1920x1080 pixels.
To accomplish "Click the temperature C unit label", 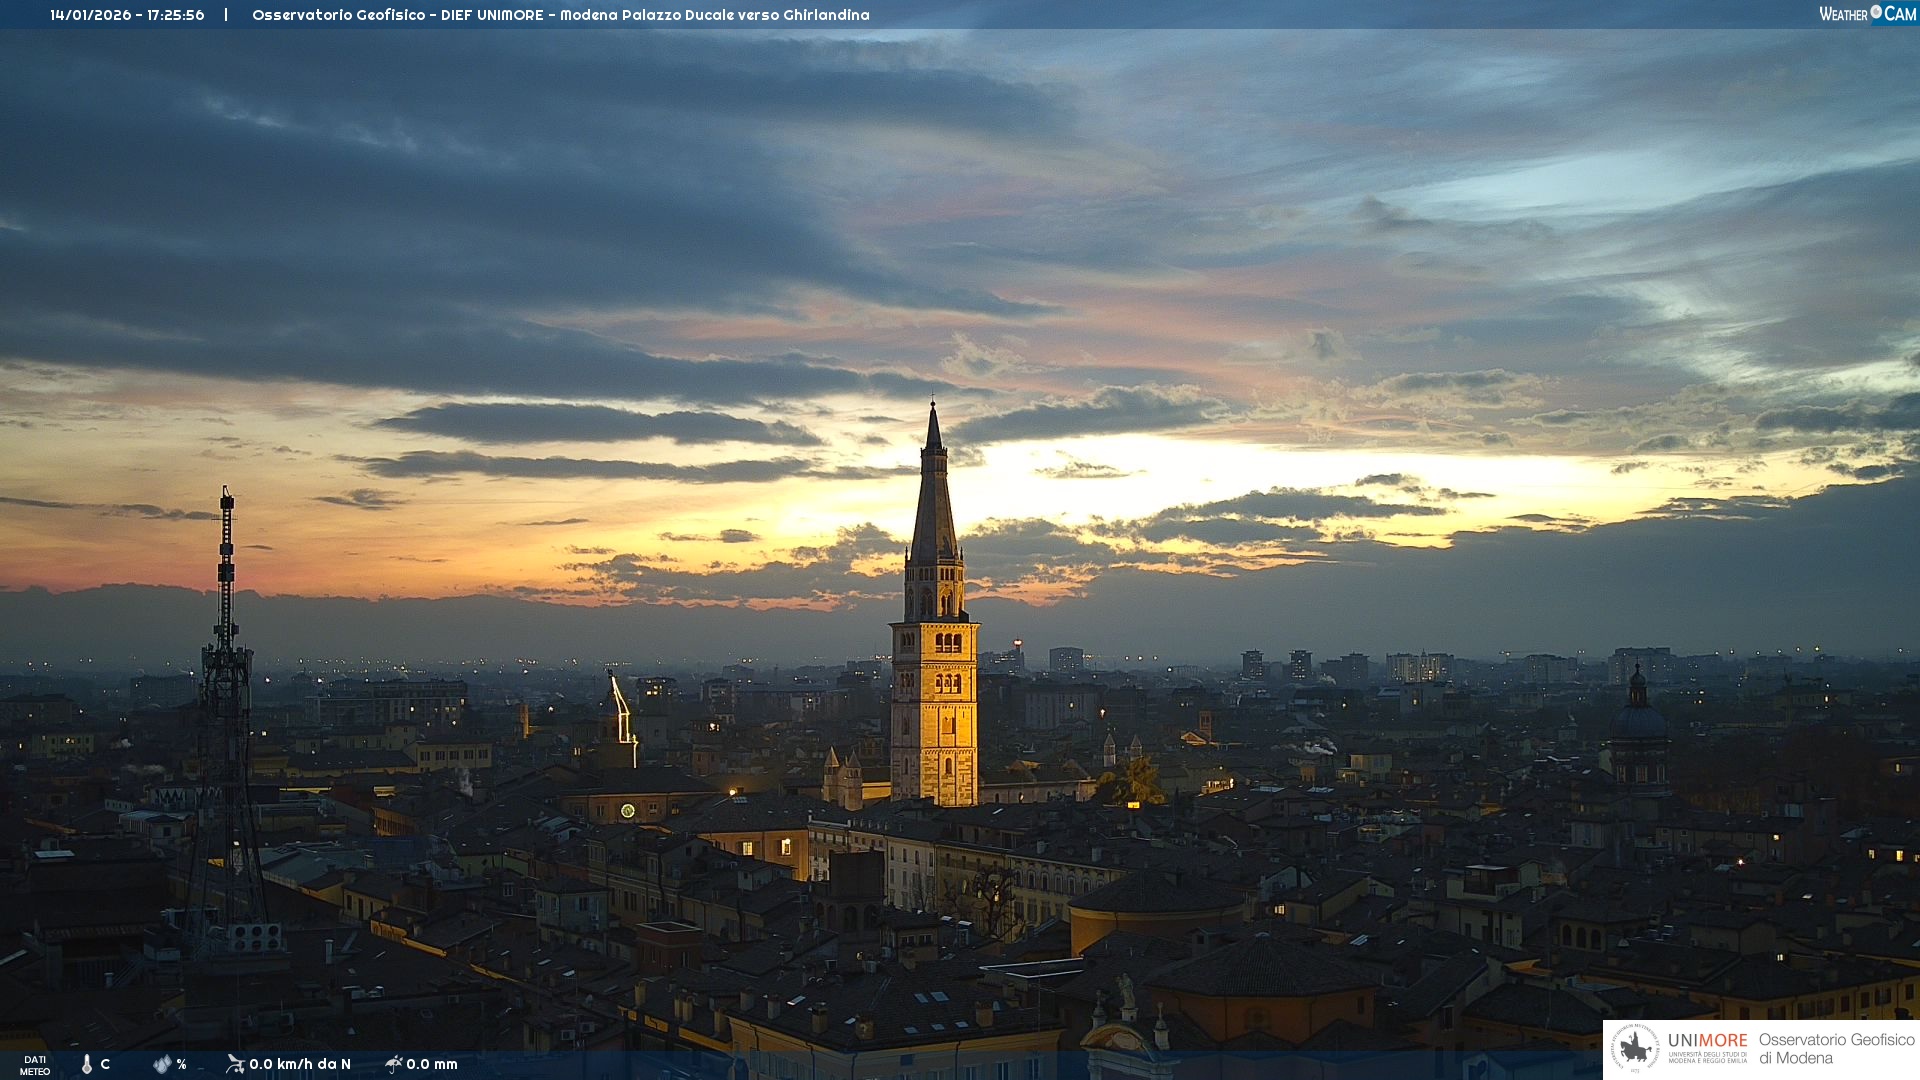I will [x=105, y=1064].
